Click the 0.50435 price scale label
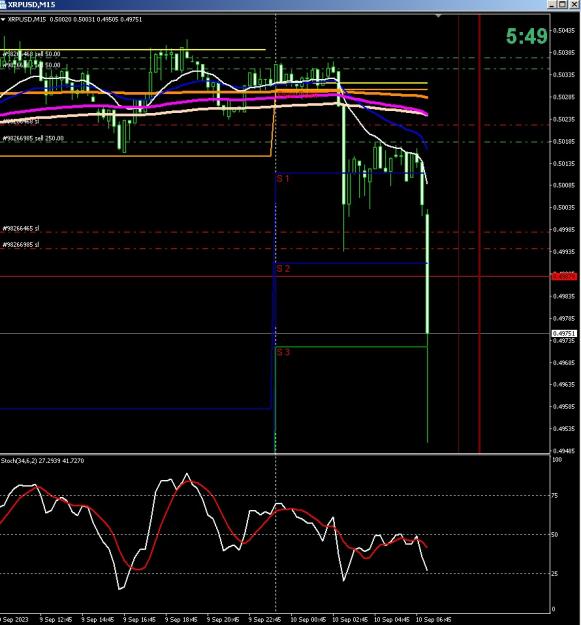The height and width of the screenshot is (625, 581). tap(564, 30)
